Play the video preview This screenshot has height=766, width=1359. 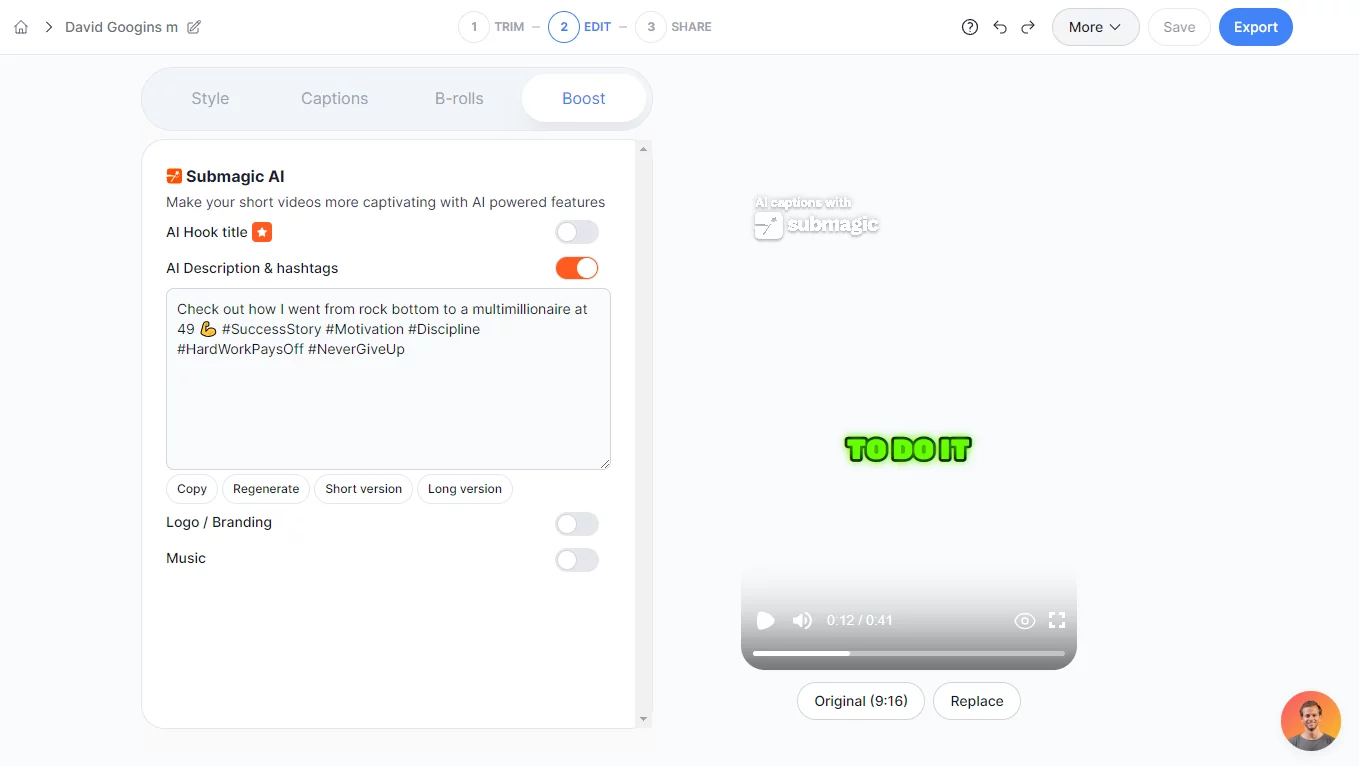coord(766,621)
